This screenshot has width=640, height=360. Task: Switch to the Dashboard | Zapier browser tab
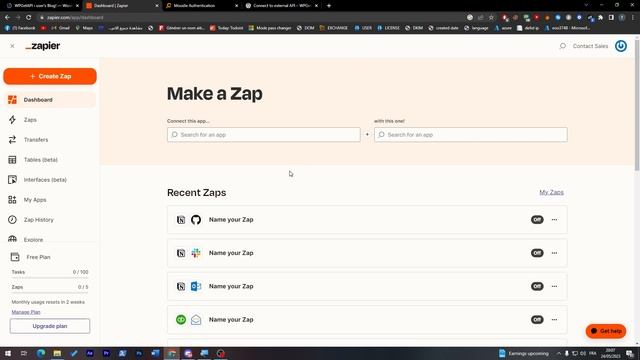pyautogui.click(x=122, y=6)
